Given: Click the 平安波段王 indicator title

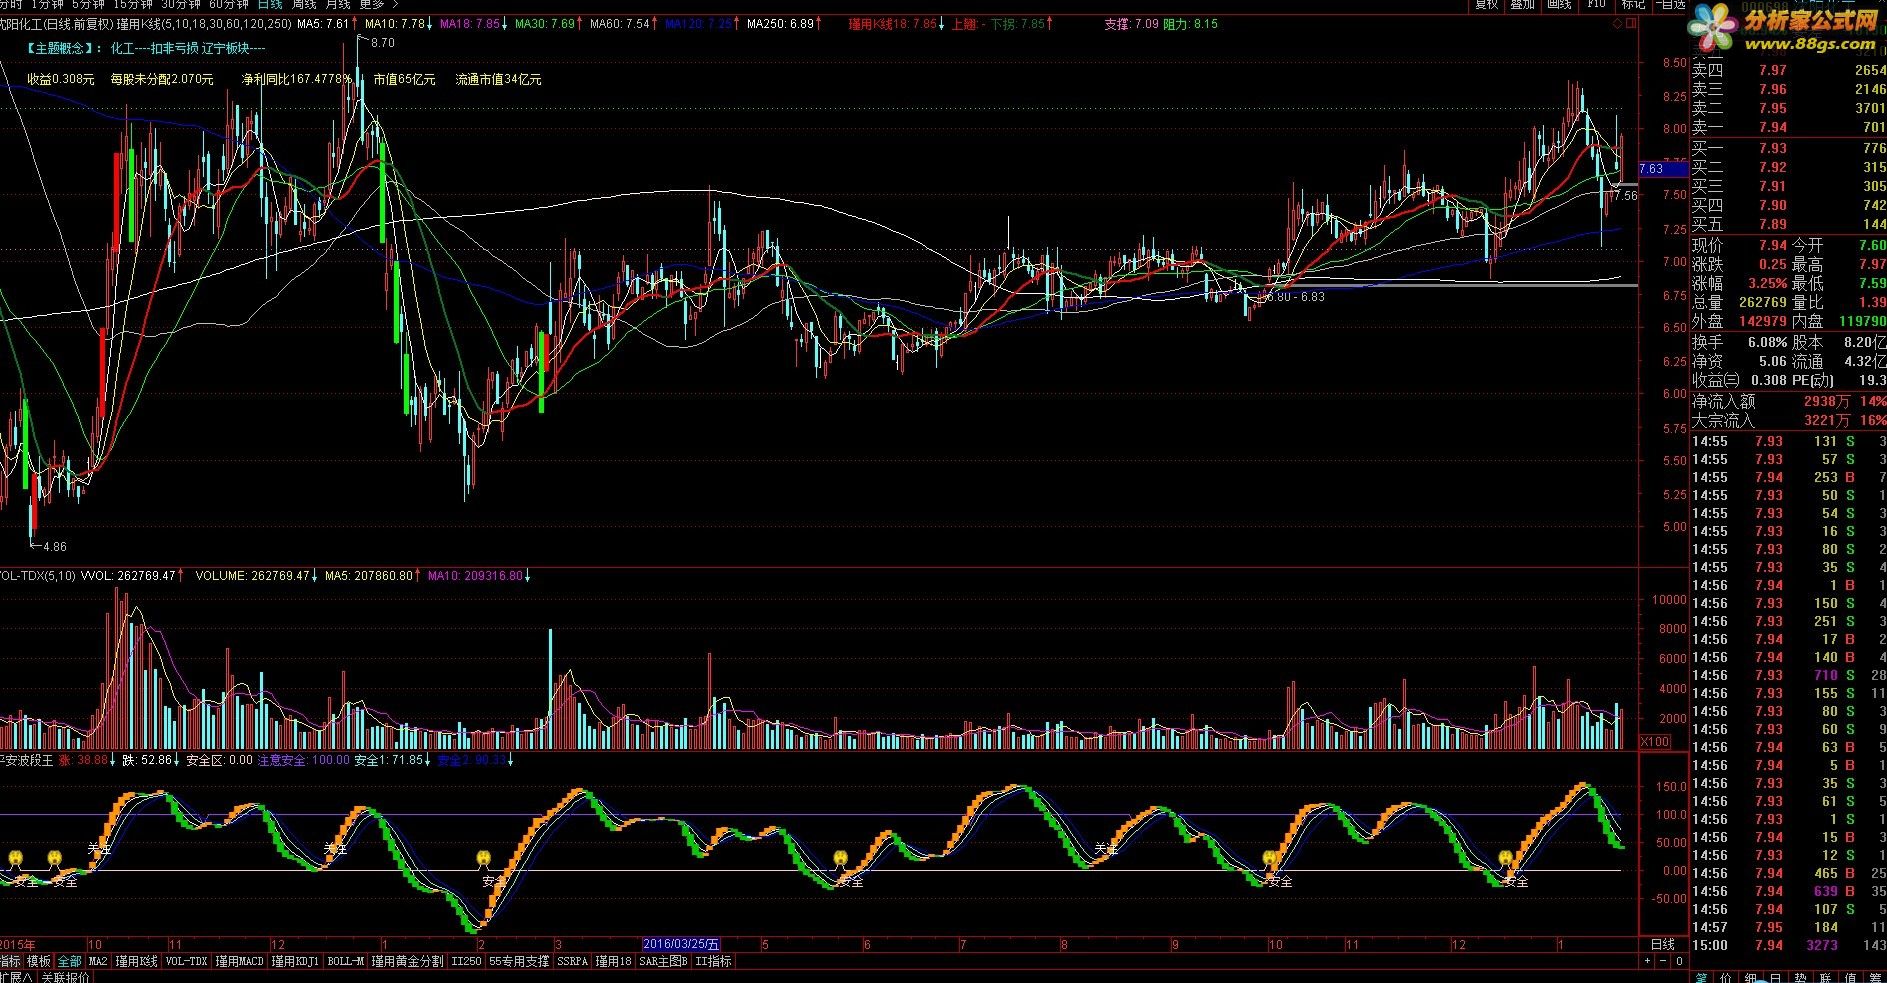Looking at the screenshot, I should pos(26,760).
